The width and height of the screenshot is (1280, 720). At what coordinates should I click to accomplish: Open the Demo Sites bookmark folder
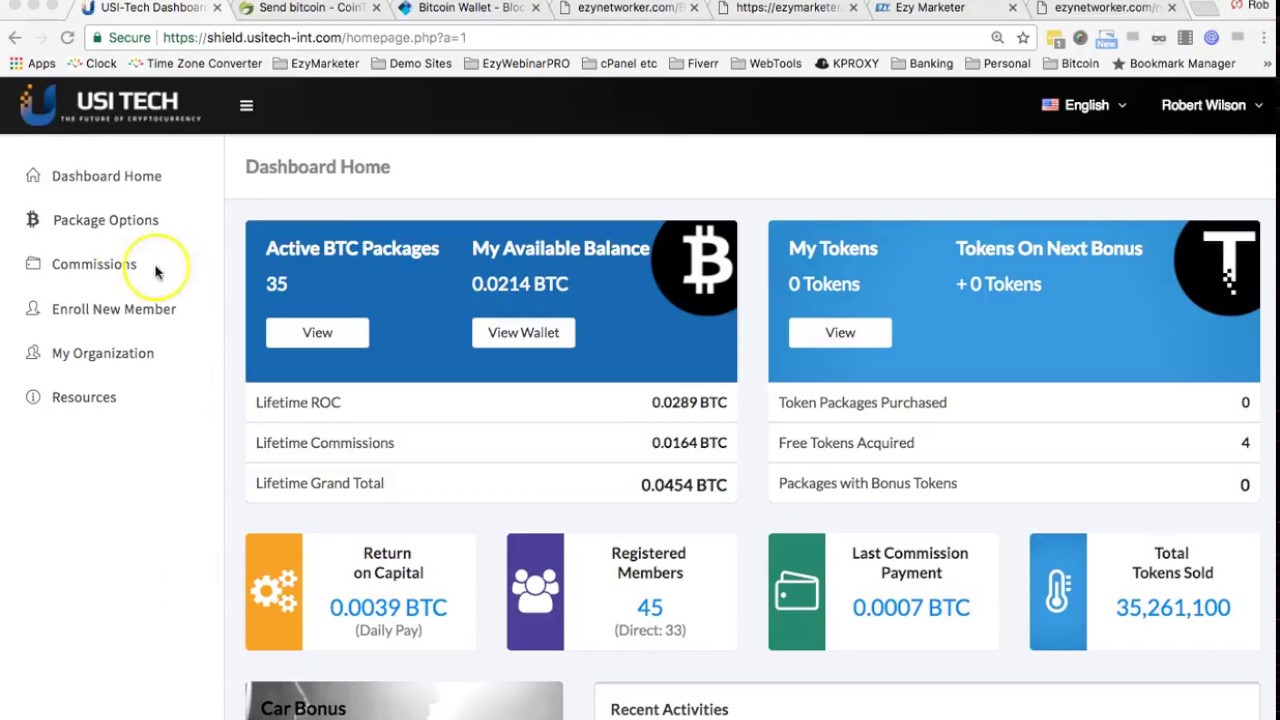click(x=410, y=63)
